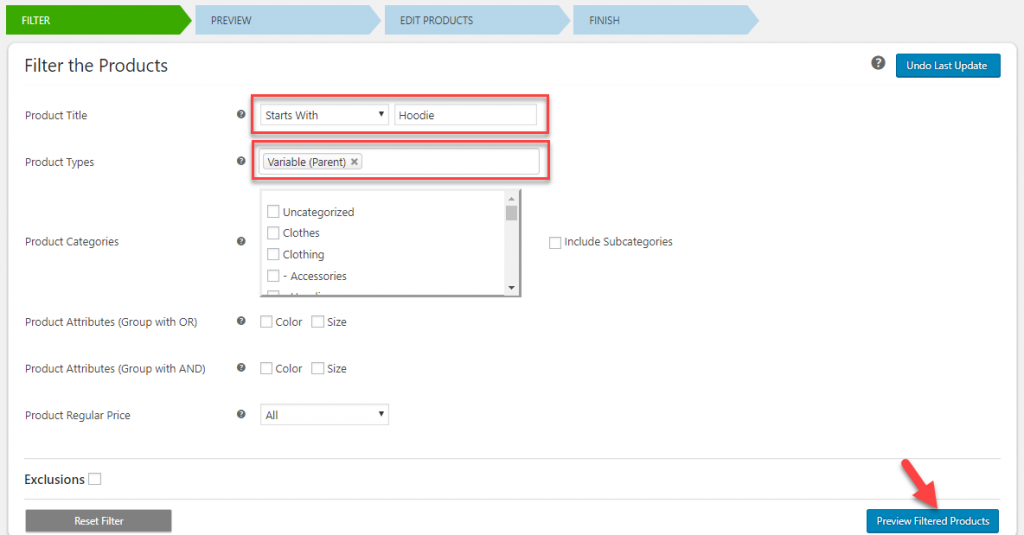The height and width of the screenshot is (535, 1024).
Task: Enable Include Subcategories
Action: [554, 242]
